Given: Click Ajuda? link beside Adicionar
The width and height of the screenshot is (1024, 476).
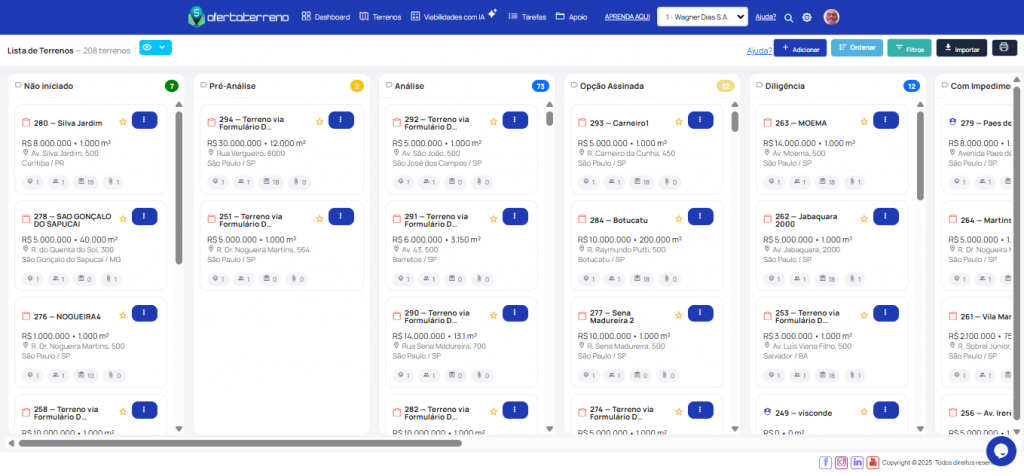Looking at the screenshot, I should (x=759, y=50).
